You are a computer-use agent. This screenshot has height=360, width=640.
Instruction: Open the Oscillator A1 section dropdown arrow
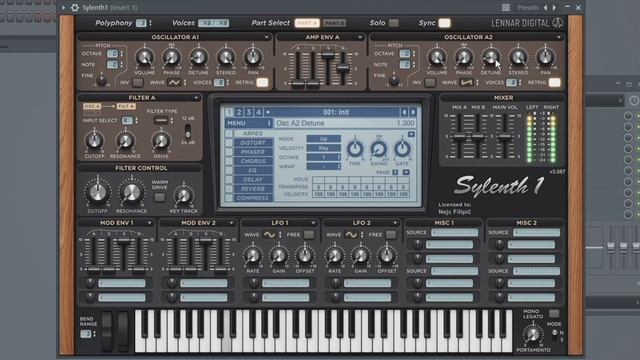click(x=267, y=37)
